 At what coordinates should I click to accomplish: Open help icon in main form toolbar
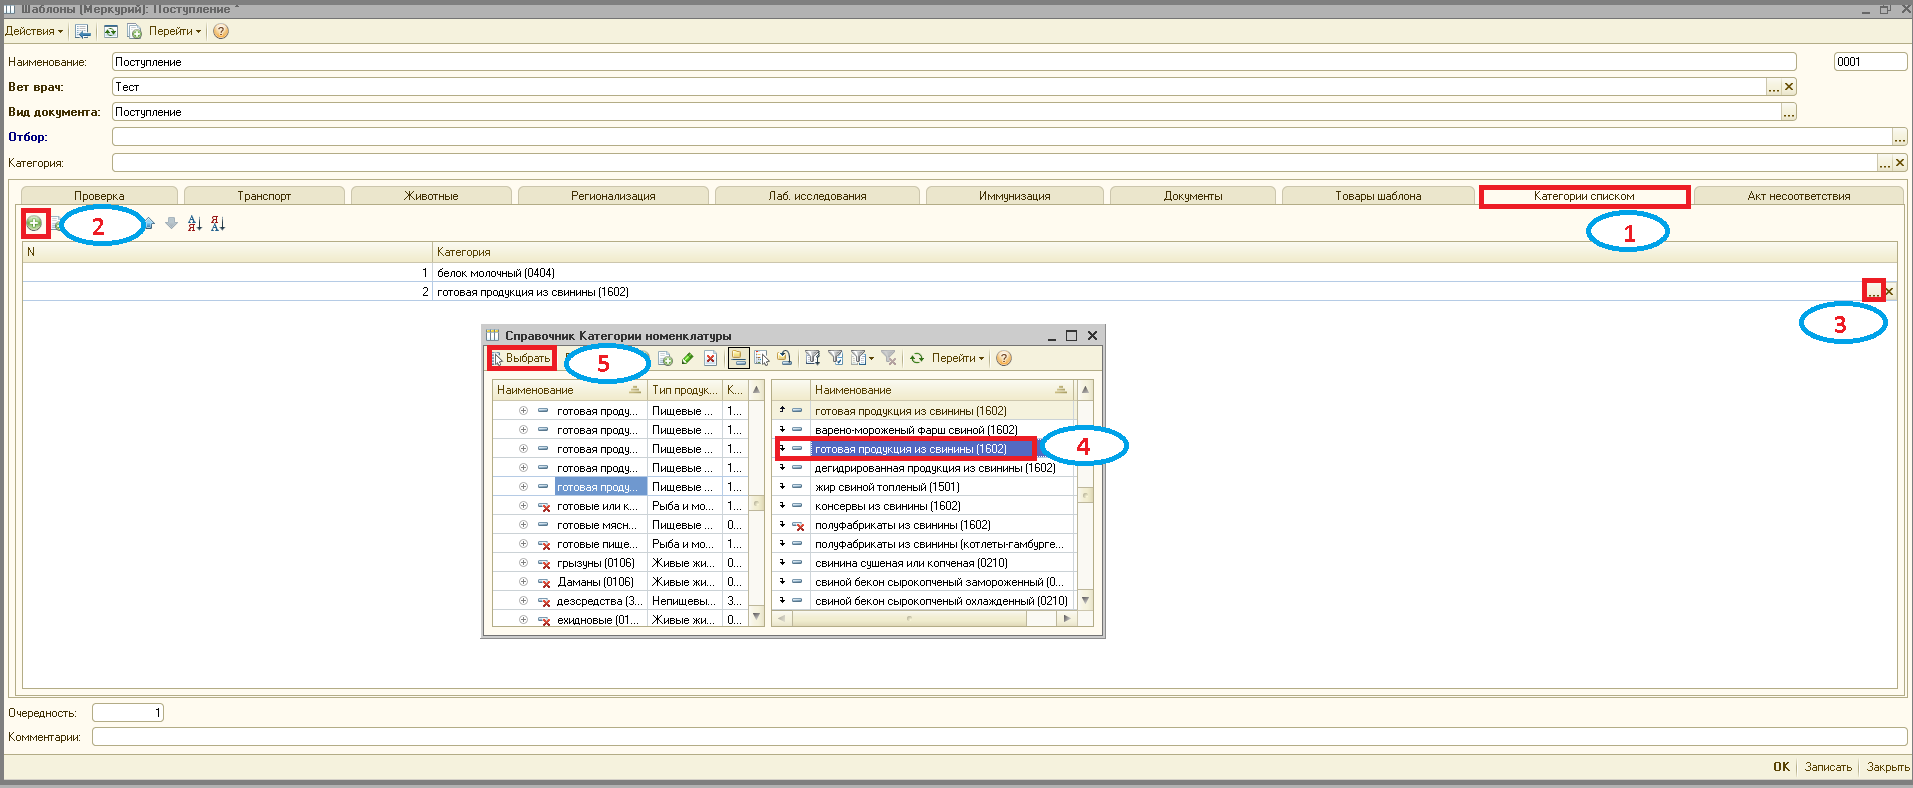tap(221, 31)
